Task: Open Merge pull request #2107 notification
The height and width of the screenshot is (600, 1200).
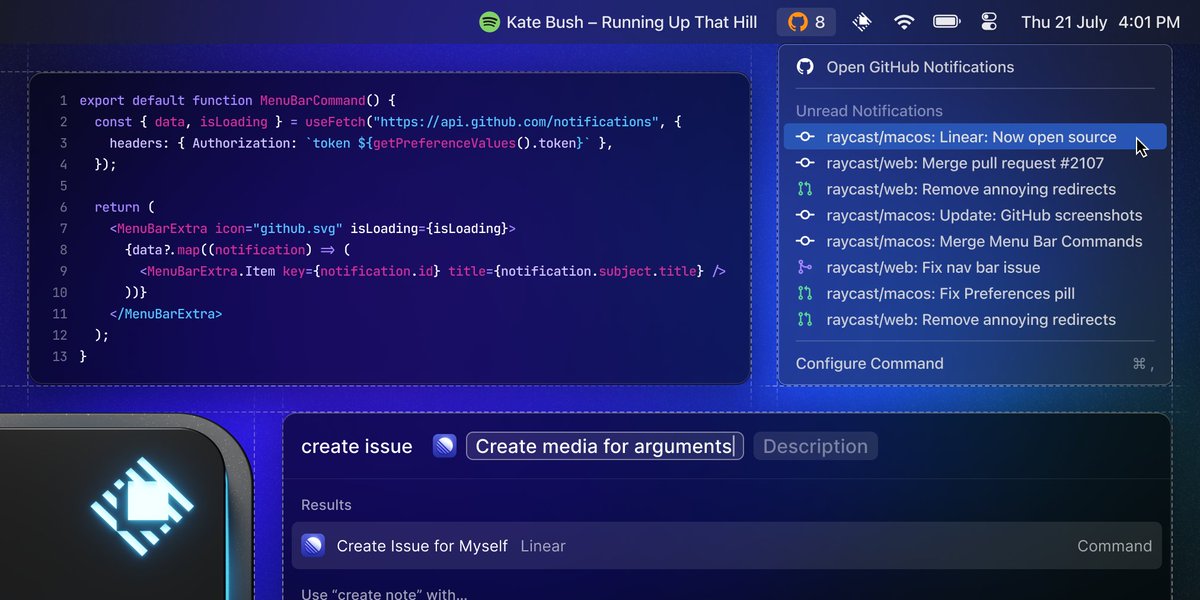Action: click(975, 163)
